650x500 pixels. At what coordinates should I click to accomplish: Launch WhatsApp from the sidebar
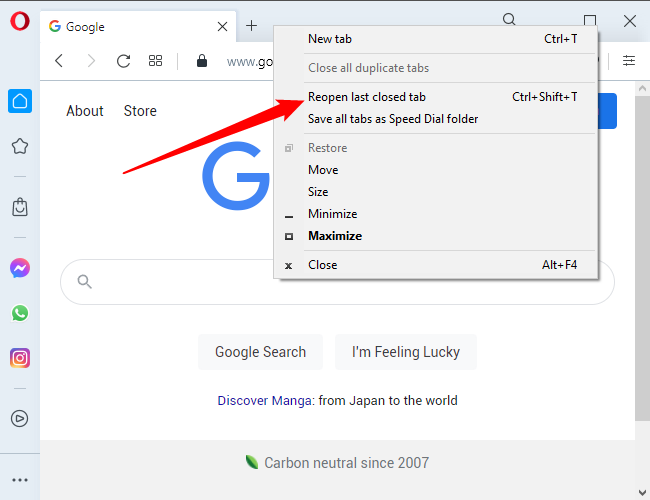click(19, 313)
